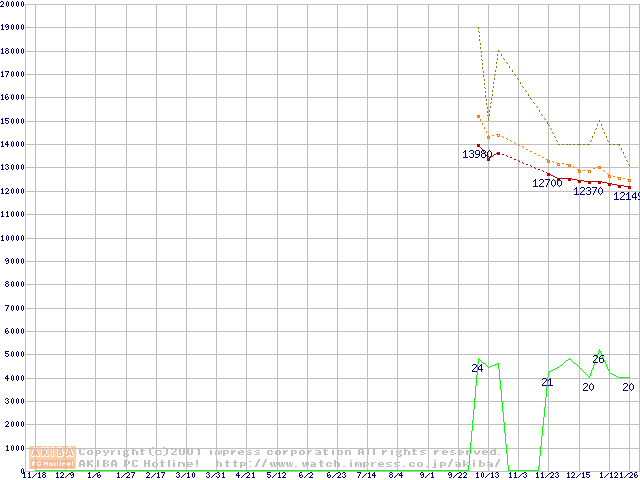The width and height of the screenshot is (640, 480).
Task: Select the 10000 value on the y-axis
Action: (x=13, y=238)
